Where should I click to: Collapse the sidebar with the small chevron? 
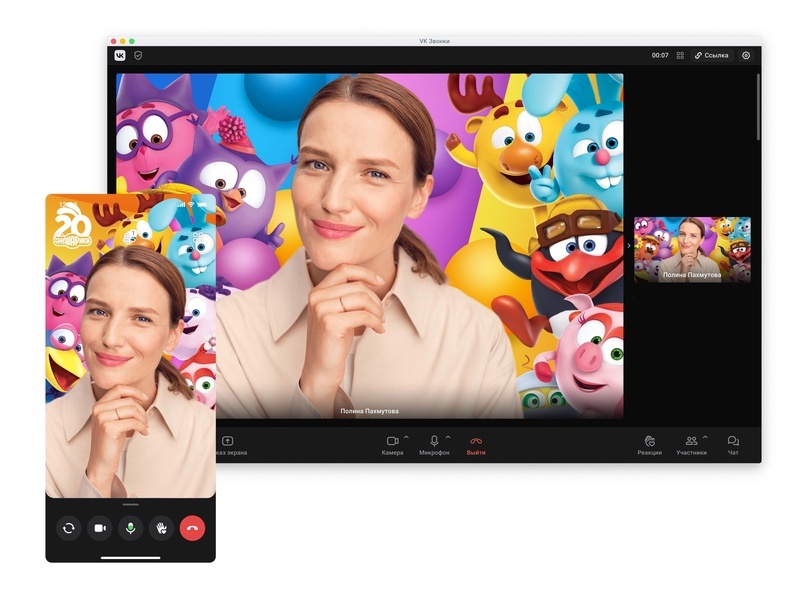pyautogui.click(x=629, y=246)
